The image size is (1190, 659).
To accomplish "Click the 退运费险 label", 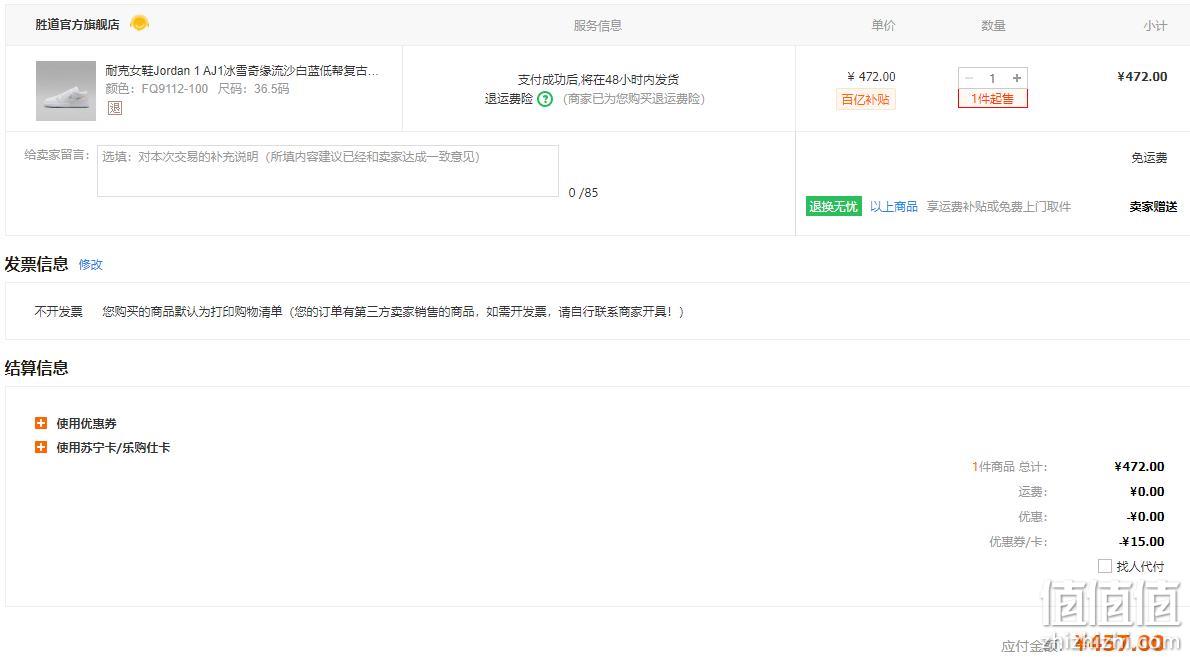I will [508, 99].
